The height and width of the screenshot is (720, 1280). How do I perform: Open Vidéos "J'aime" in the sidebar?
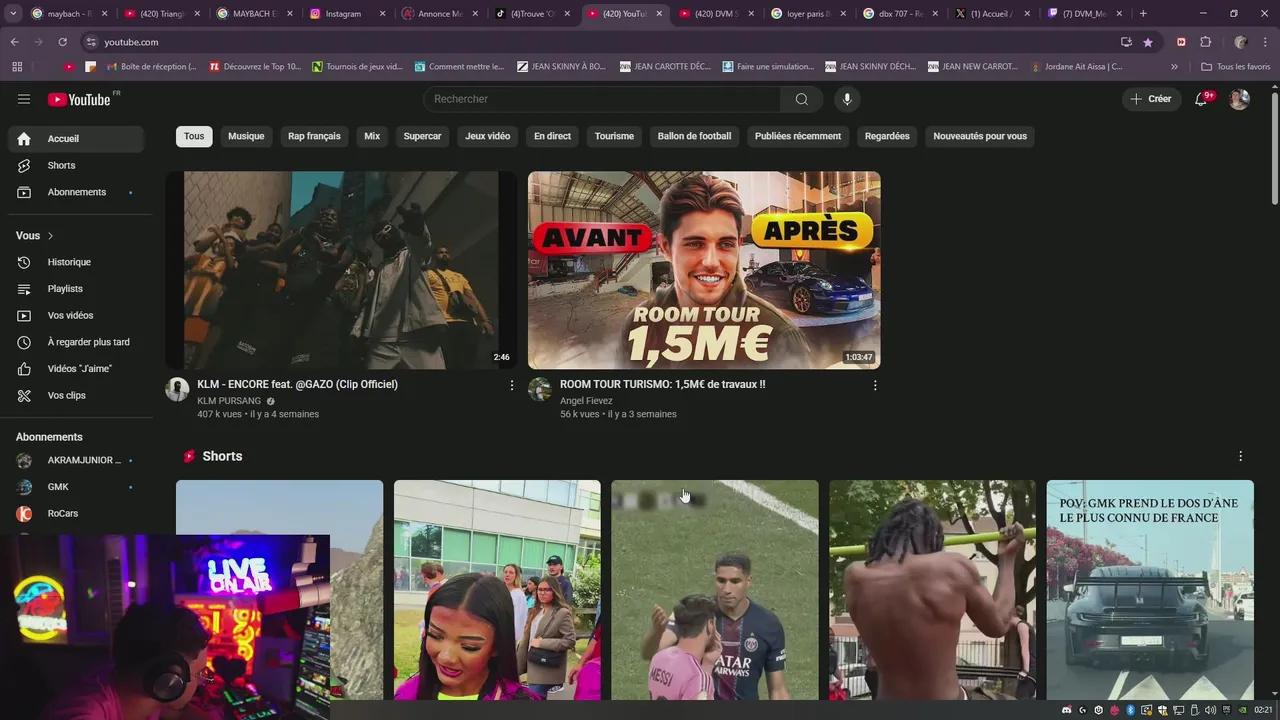pos(76,369)
